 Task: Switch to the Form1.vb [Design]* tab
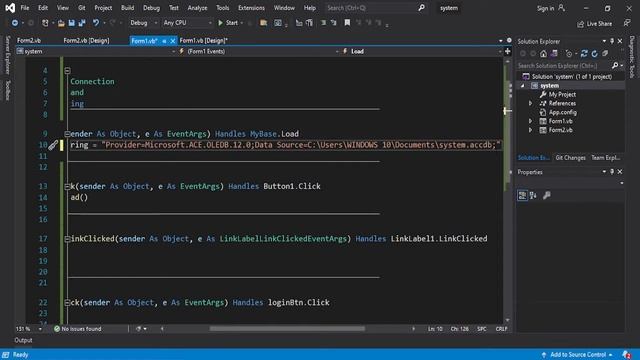coord(204,41)
